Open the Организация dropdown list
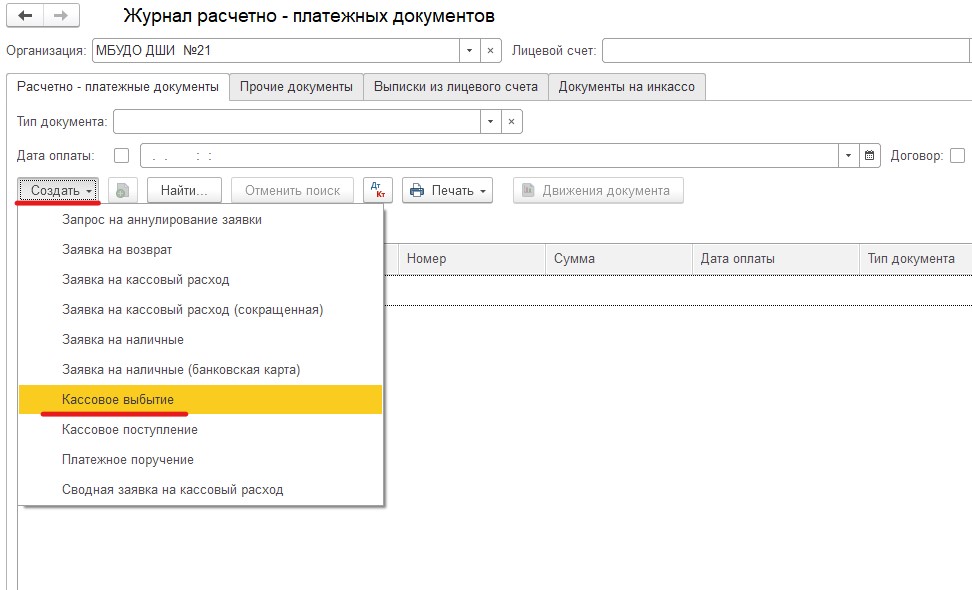972x590 pixels. (x=470, y=48)
